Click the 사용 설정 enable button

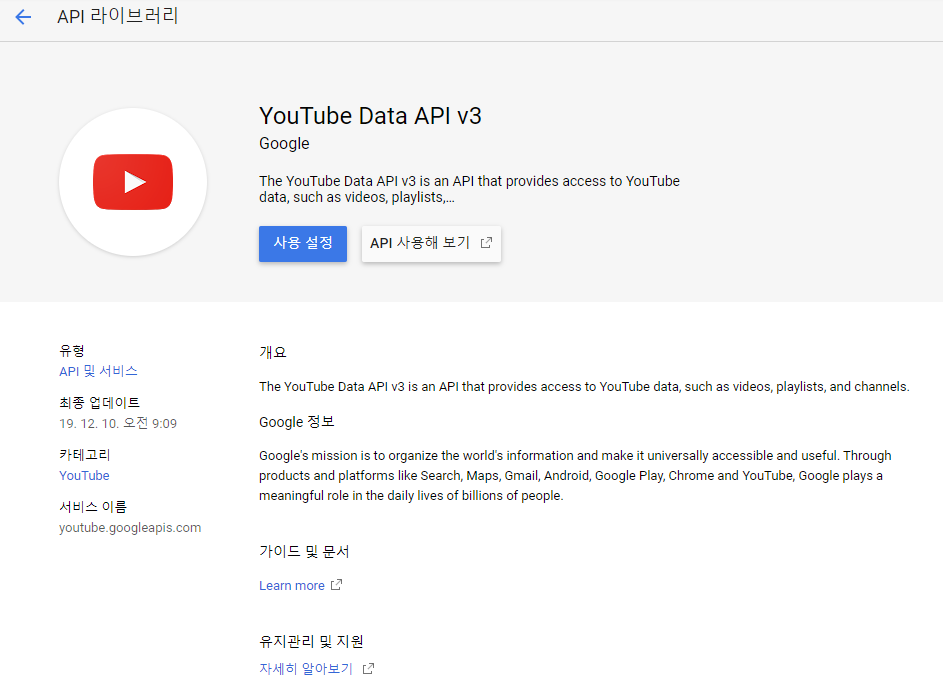pos(303,243)
